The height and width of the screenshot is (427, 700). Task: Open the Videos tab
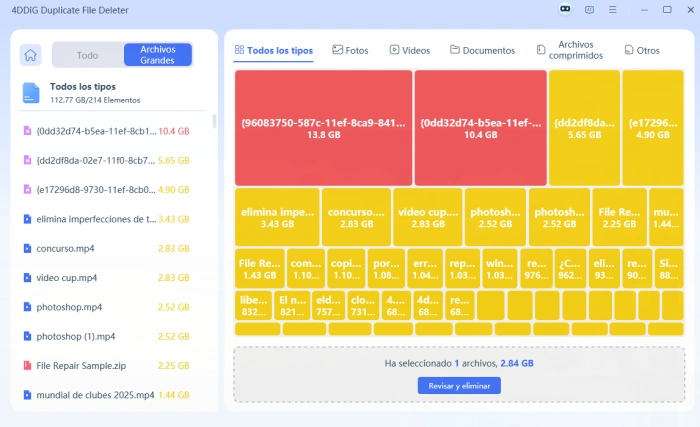click(x=410, y=50)
